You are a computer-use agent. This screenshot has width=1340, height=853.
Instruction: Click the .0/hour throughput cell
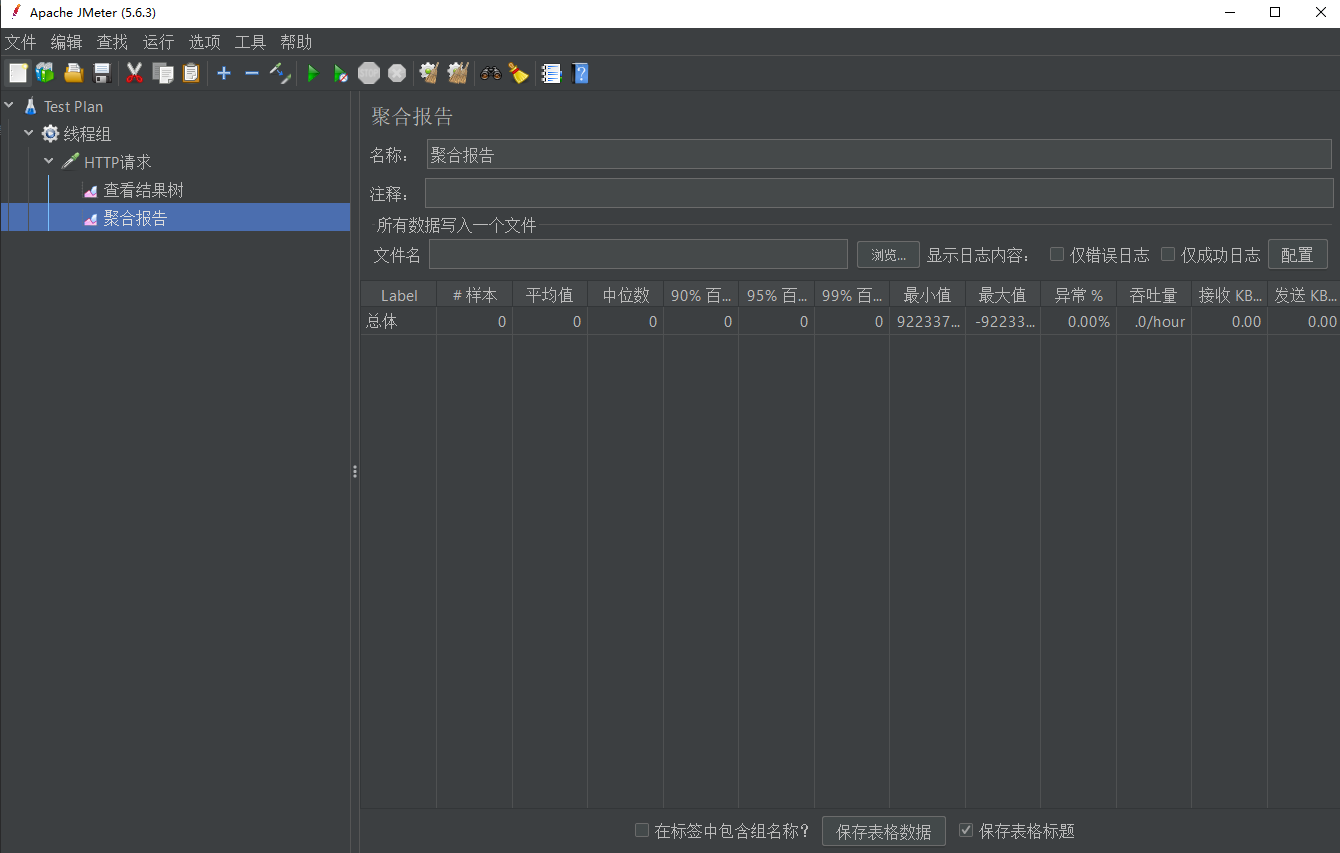click(1154, 321)
